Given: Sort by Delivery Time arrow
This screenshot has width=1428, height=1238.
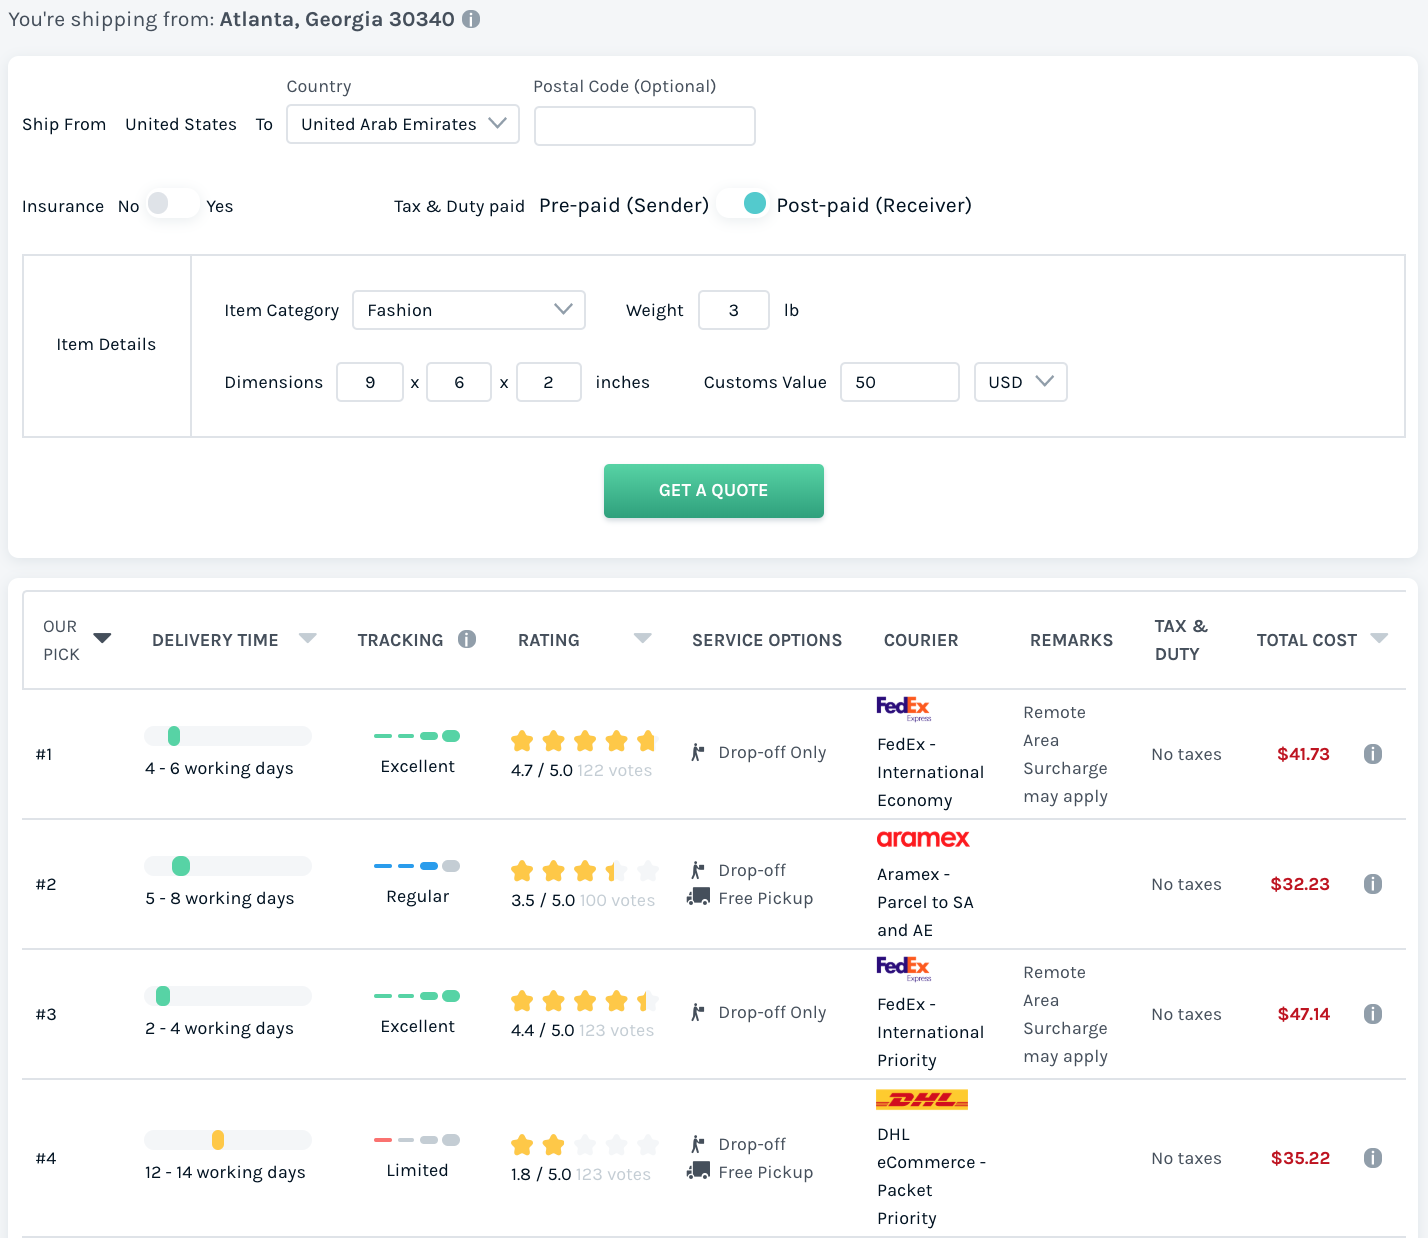Looking at the screenshot, I should [308, 638].
